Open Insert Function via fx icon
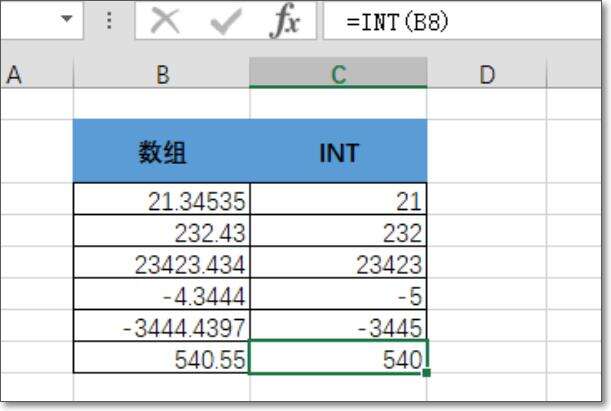 pyautogui.click(x=285, y=21)
